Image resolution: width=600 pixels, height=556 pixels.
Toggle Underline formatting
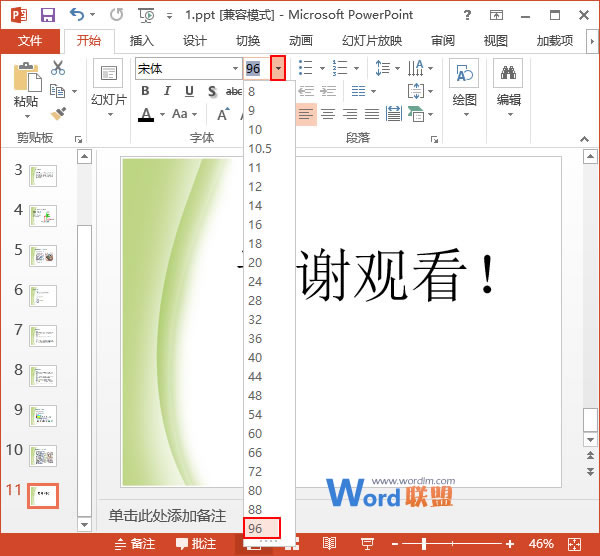pyautogui.click(x=189, y=91)
